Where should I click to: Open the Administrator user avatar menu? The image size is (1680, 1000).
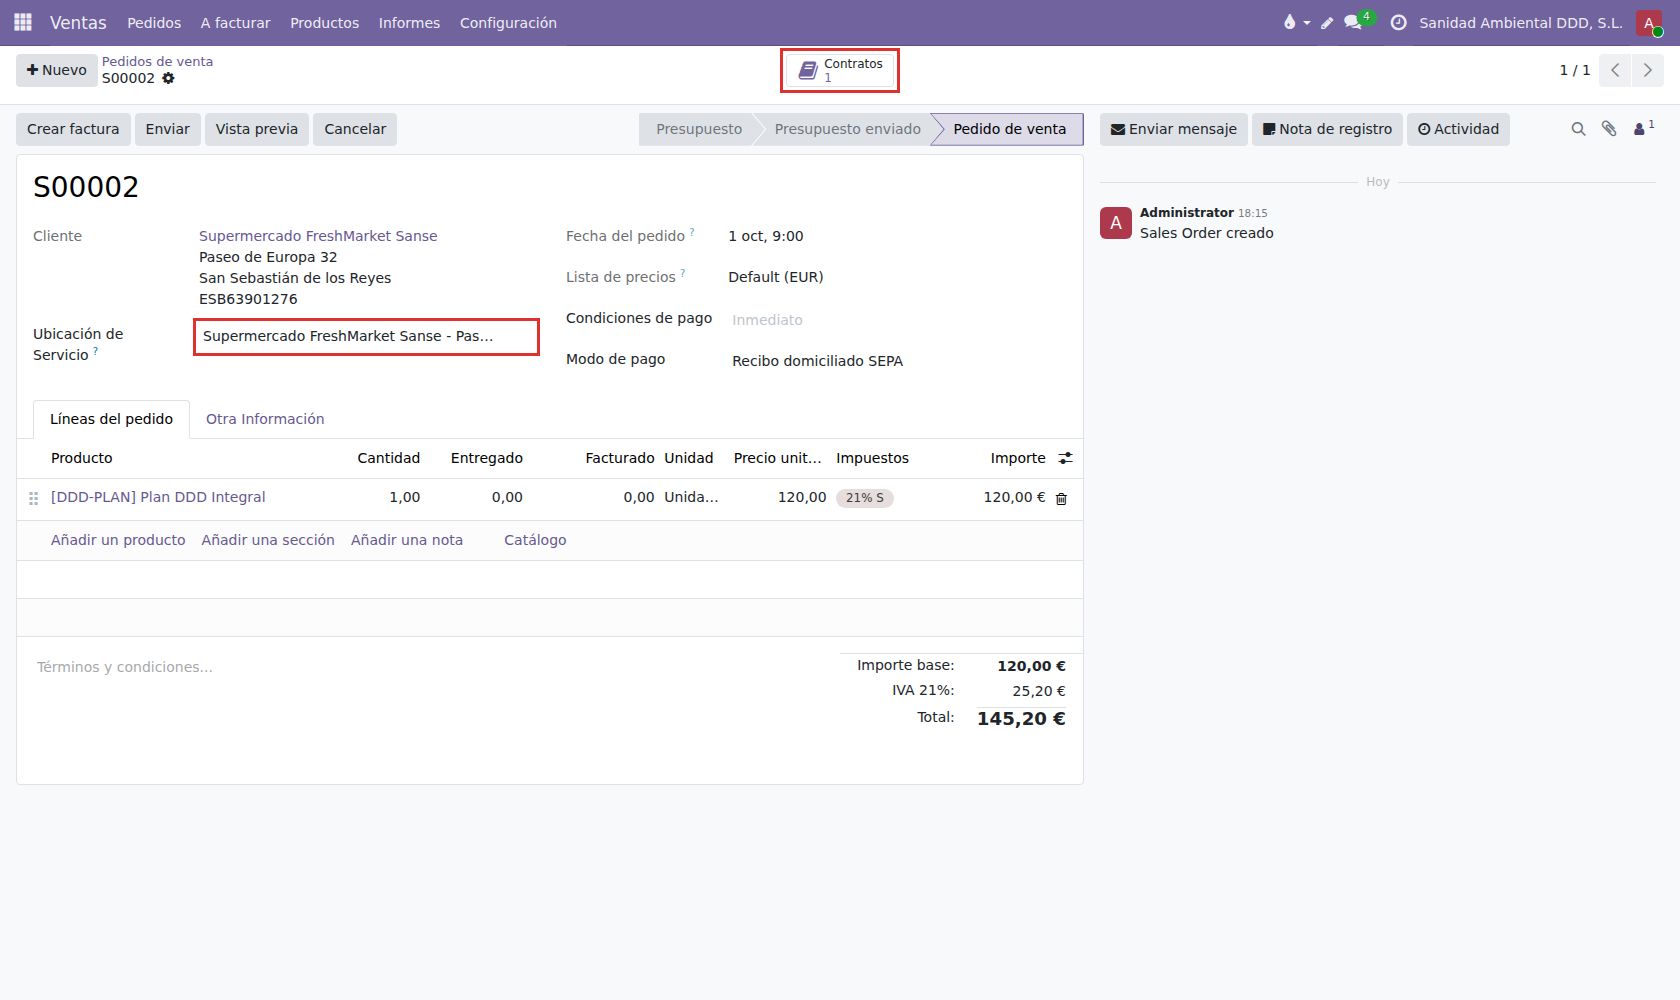[x=1649, y=23]
